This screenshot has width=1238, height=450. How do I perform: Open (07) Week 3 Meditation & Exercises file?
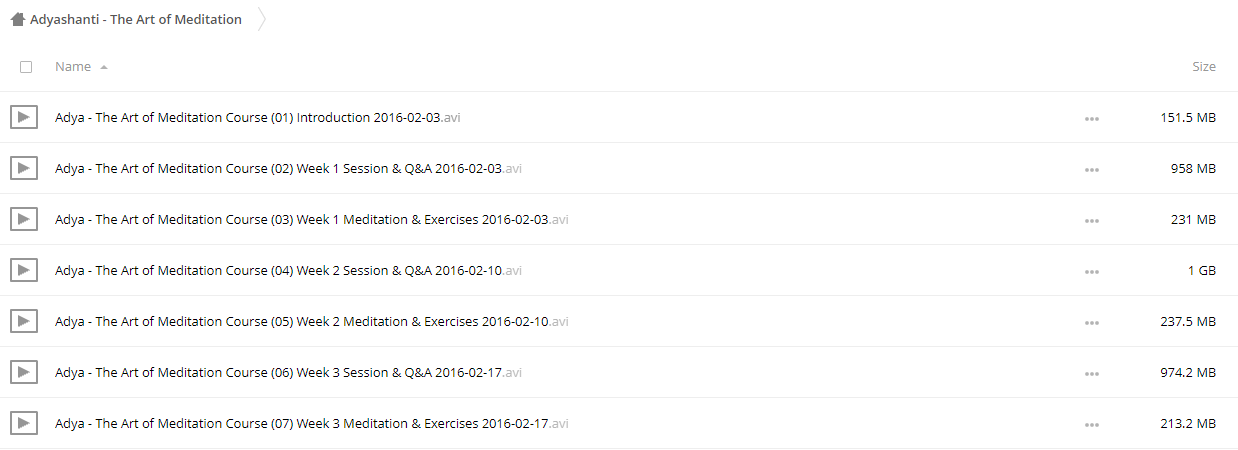[x=312, y=423]
